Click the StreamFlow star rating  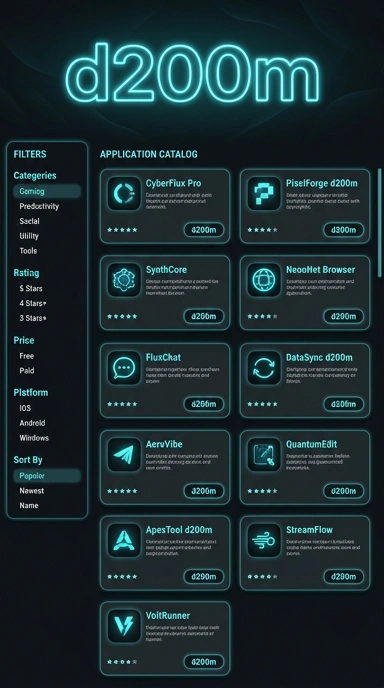point(262,576)
